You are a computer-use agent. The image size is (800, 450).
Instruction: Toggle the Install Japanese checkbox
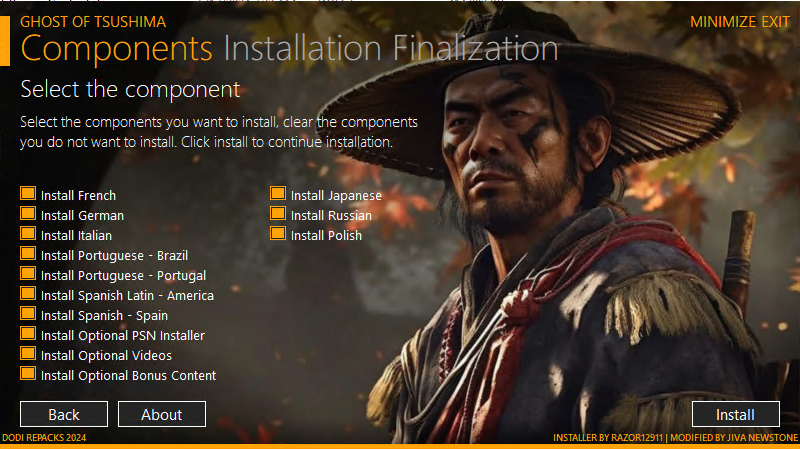278,194
